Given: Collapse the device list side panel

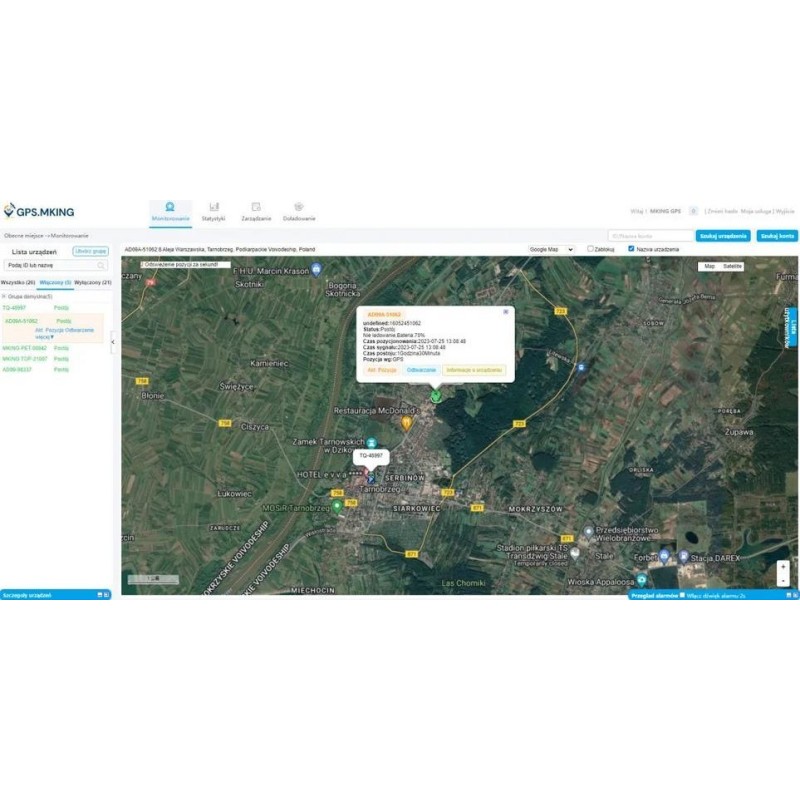Looking at the screenshot, I should (112, 342).
